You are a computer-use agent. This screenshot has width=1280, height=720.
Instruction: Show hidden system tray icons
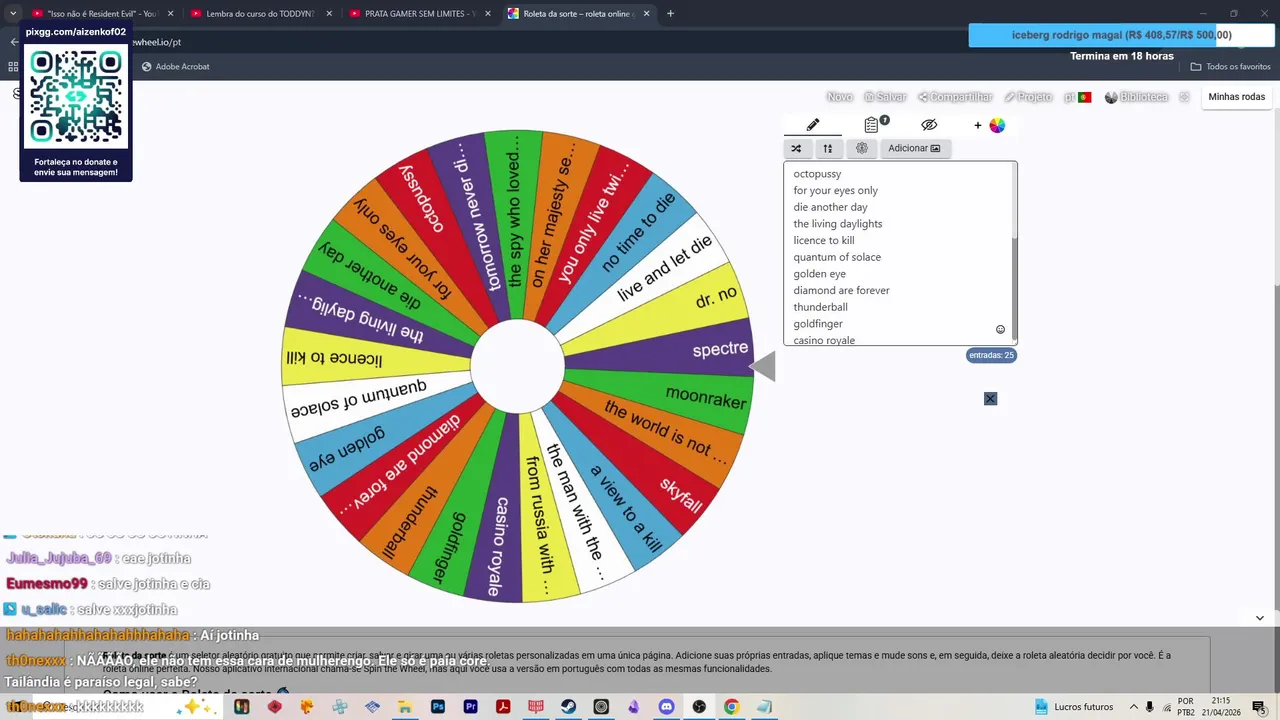tap(1133, 707)
